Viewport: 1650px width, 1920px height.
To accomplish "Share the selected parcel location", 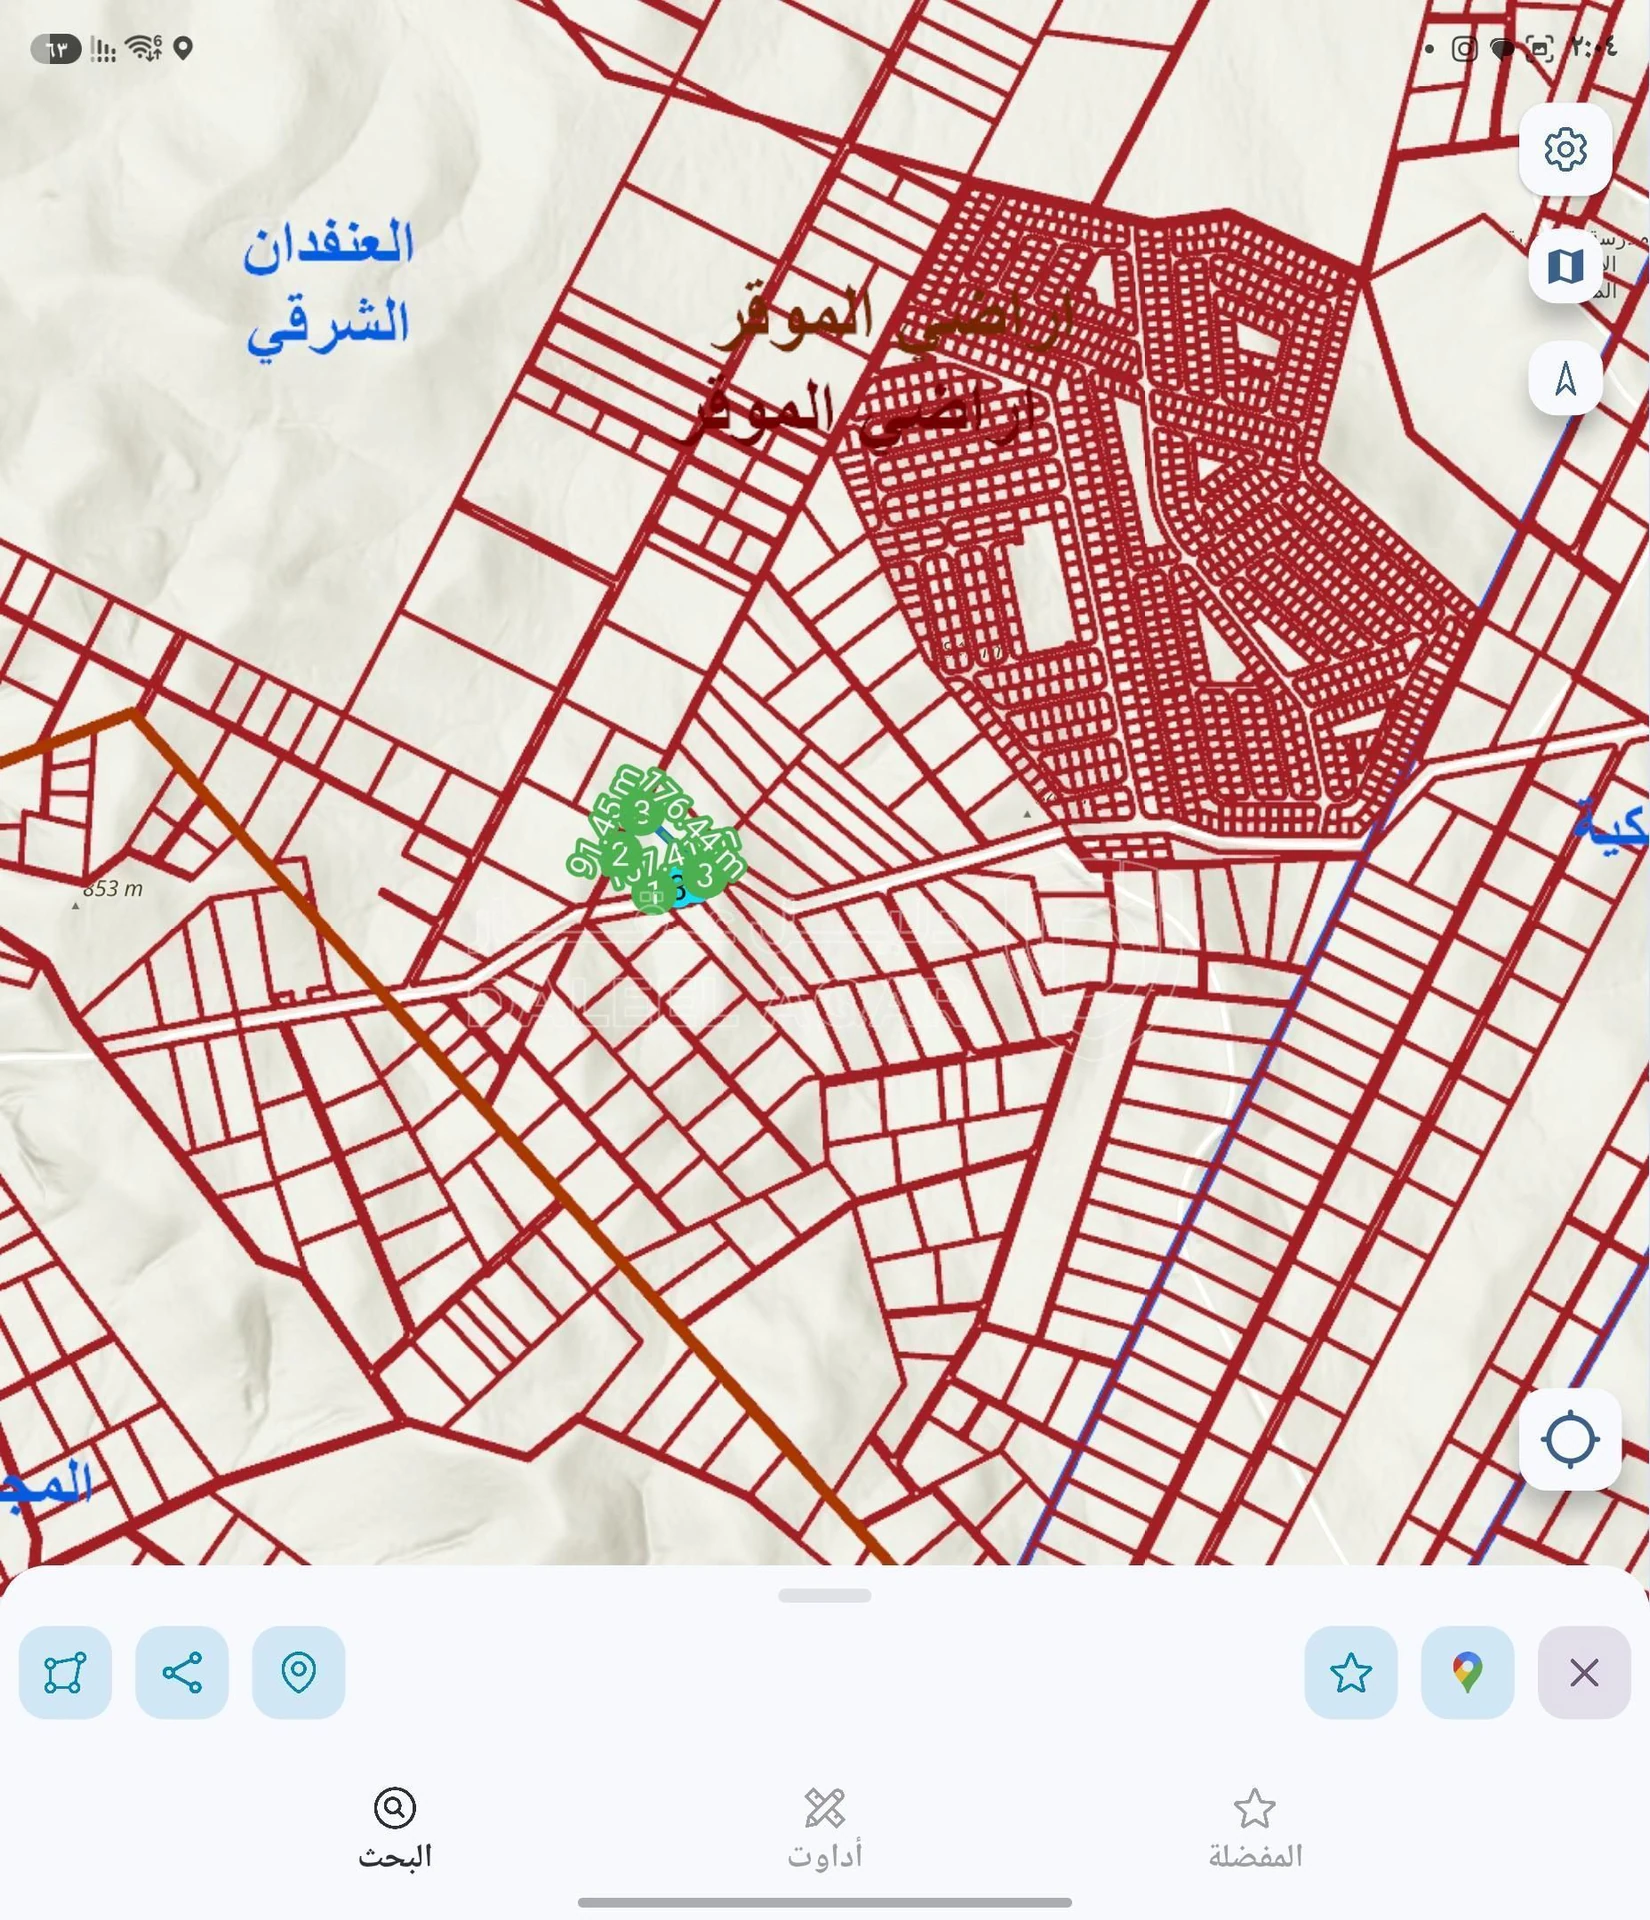I will click(182, 1673).
